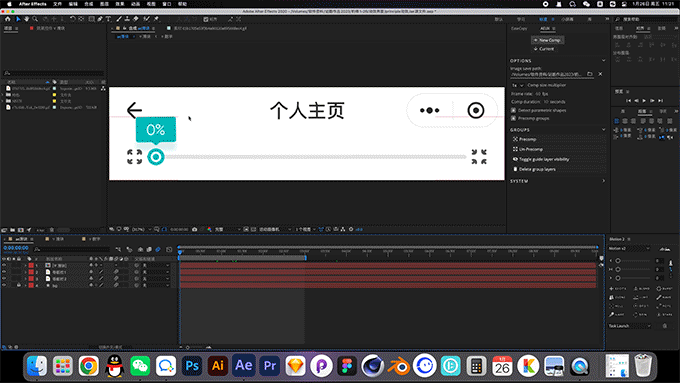The image size is (680, 383).
Task: Collapse the OPTIONS section
Action: (x=603, y=61)
